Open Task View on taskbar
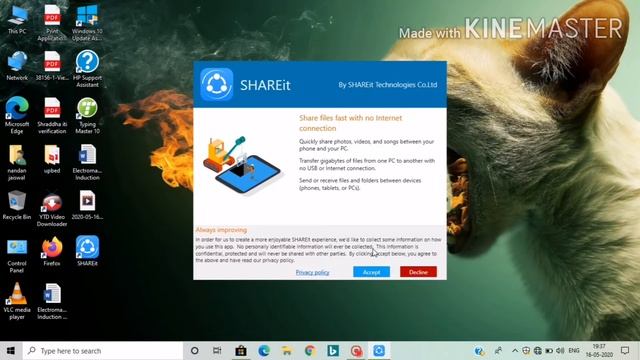The width and height of the screenshot is (640, 360). (217, 351)
